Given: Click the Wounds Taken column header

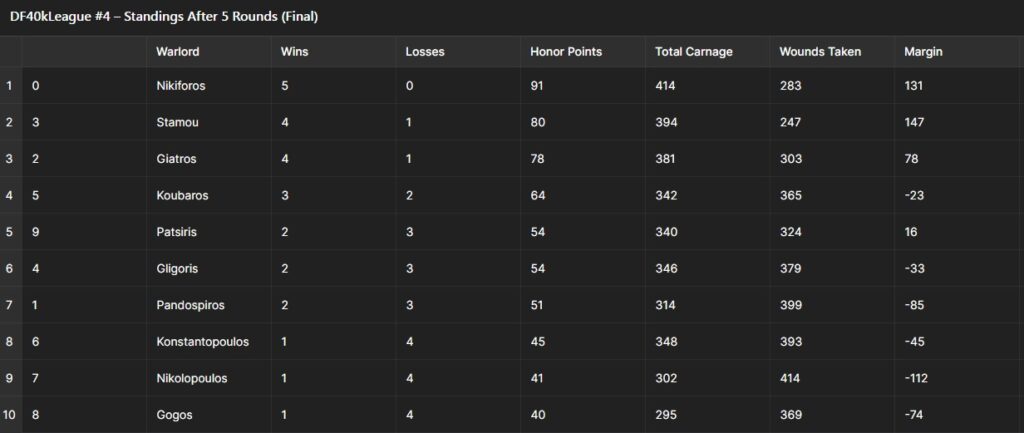Looking at the screenshot, I should coord(820,52).
